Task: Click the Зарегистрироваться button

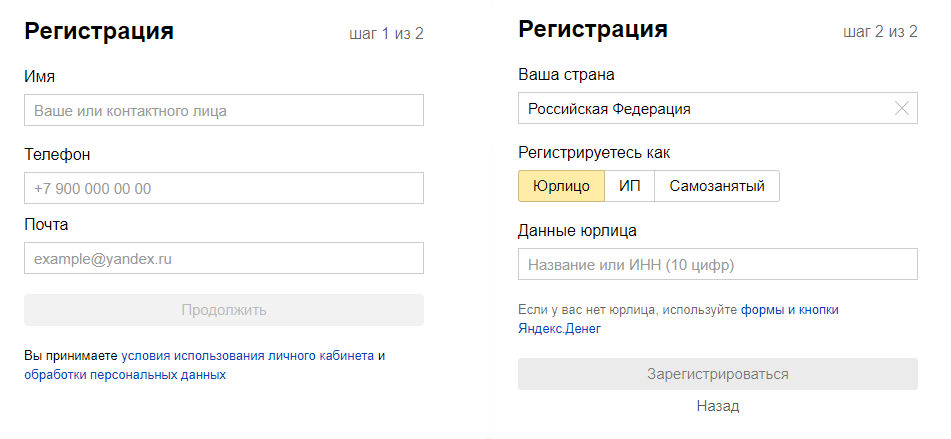Action: click(717, 374)
